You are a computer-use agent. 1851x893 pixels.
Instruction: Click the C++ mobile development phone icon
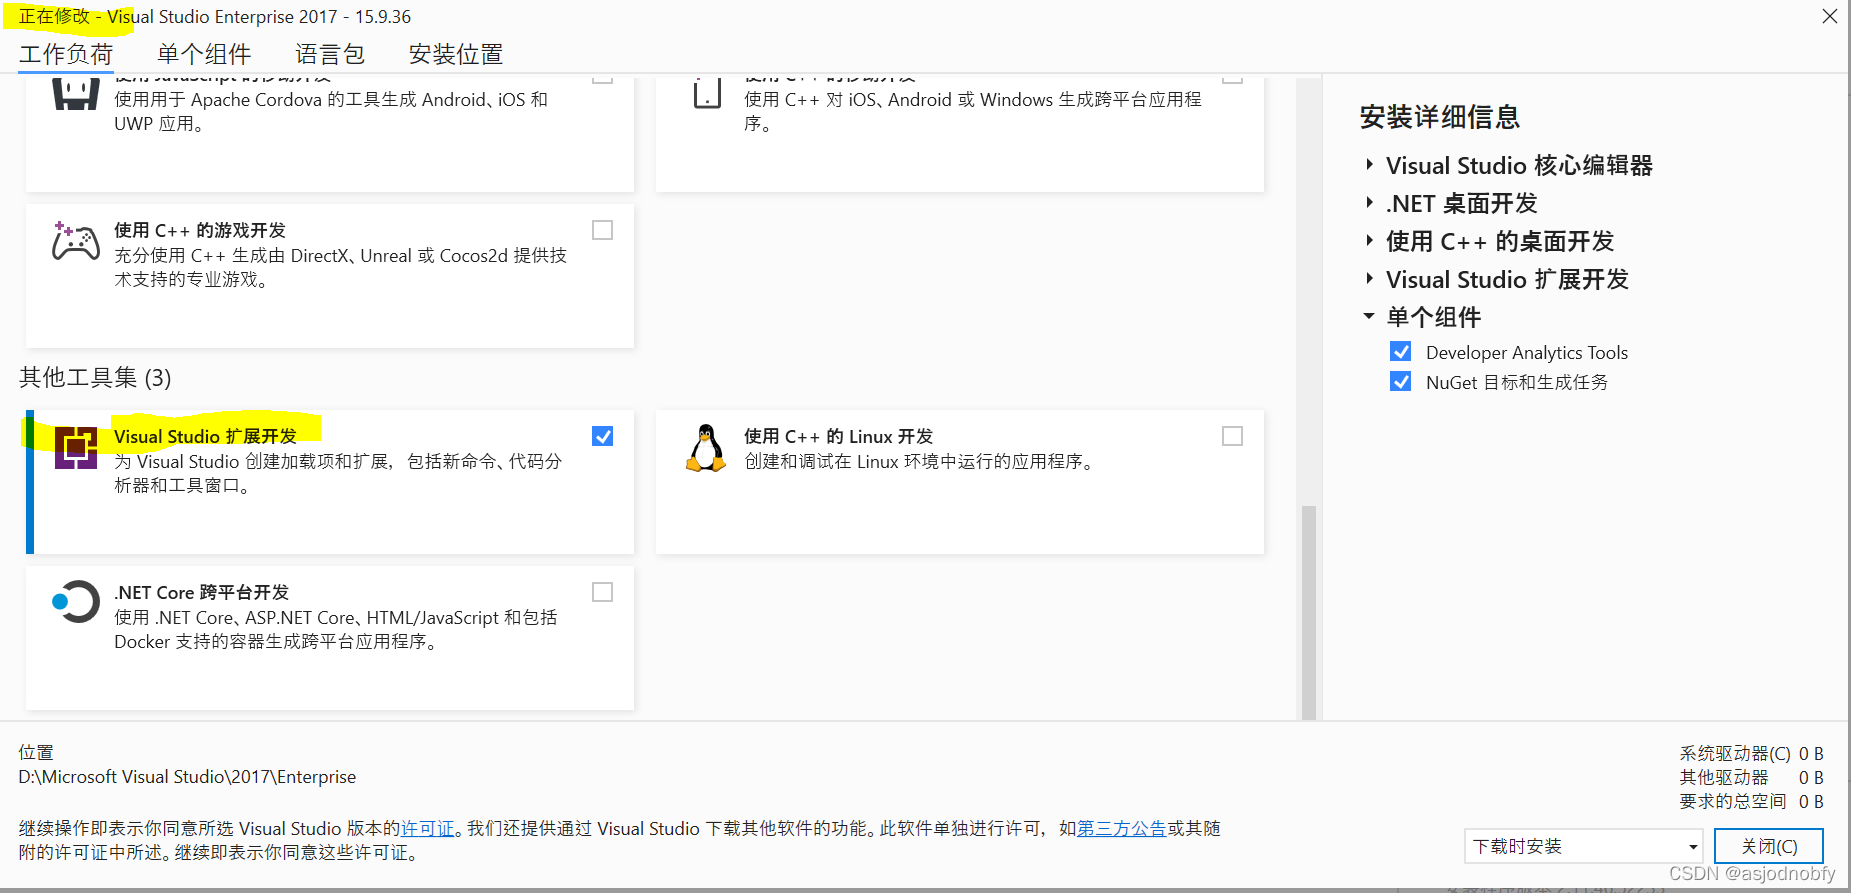pyautogui.click(x=707, y=94)
